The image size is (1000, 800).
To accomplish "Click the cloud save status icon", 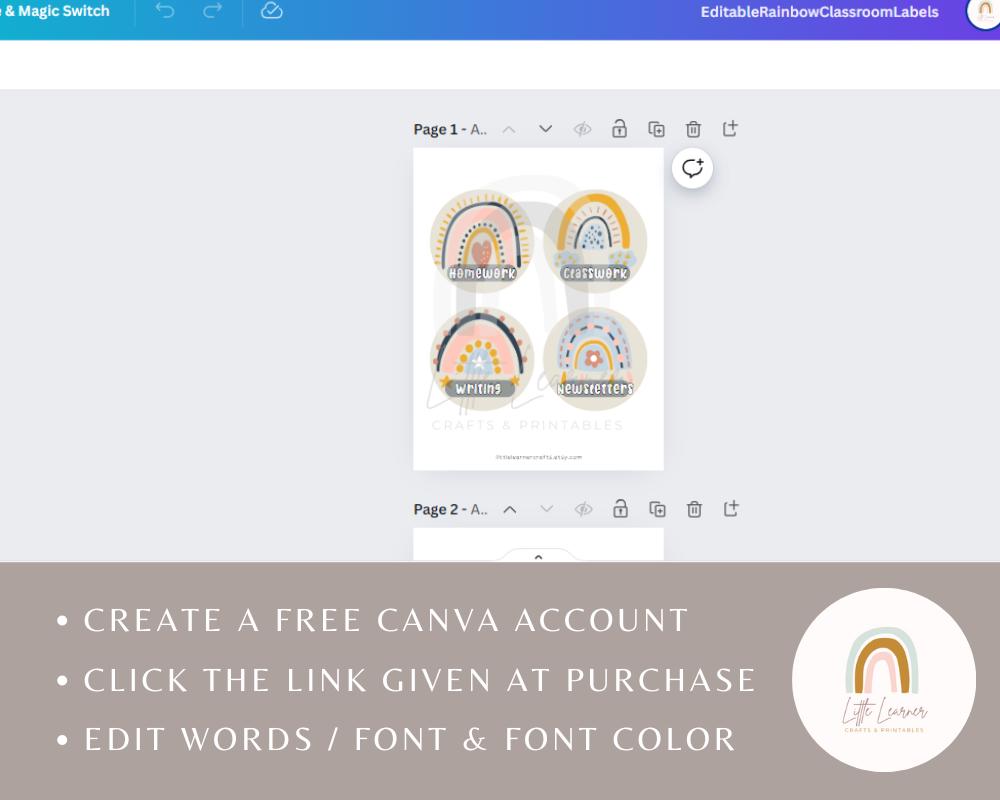I will click(271, 11).
